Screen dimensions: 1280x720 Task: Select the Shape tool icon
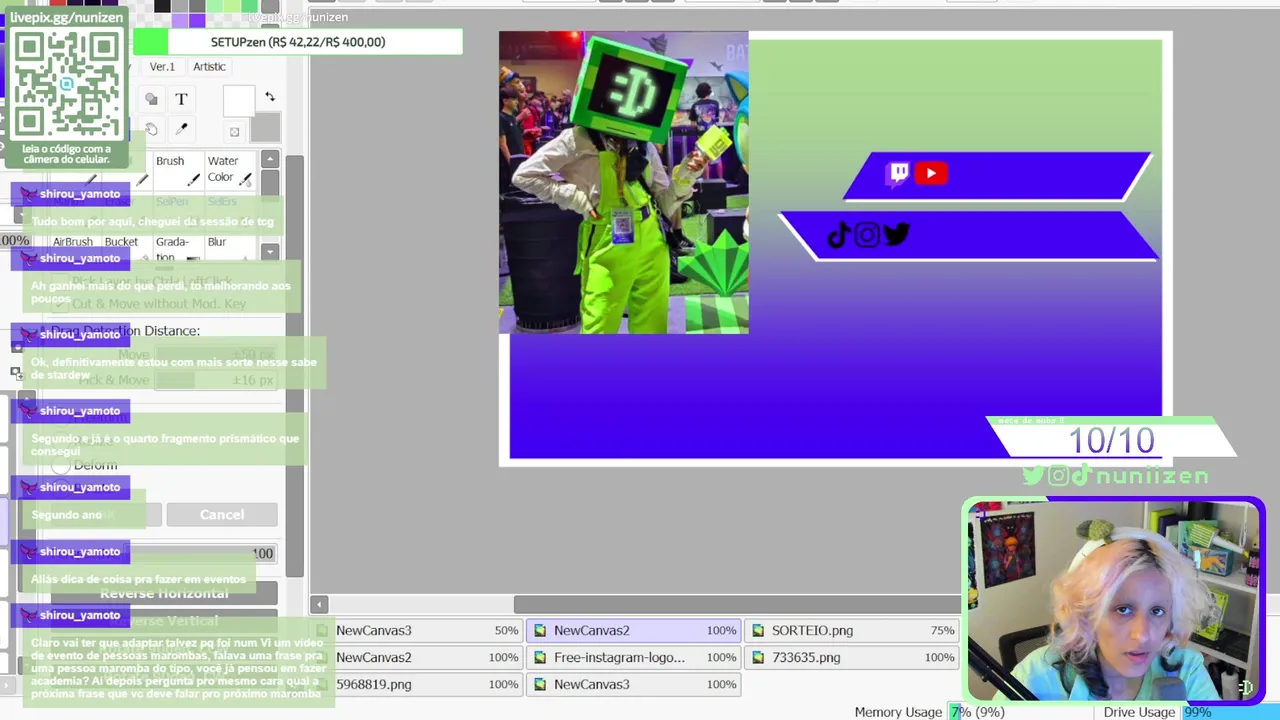click(x=151, y=99)
